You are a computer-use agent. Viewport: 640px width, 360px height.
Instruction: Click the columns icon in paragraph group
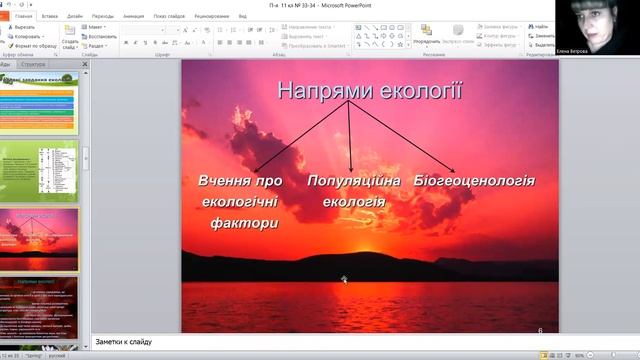coord(262,42)
